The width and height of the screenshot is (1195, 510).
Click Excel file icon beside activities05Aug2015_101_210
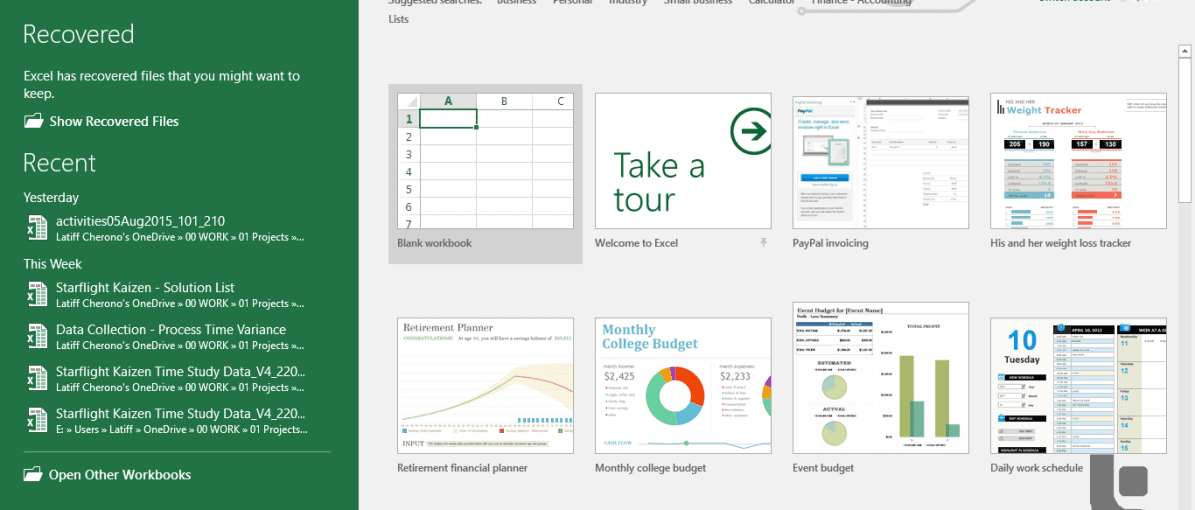click(x=37, y=228)
